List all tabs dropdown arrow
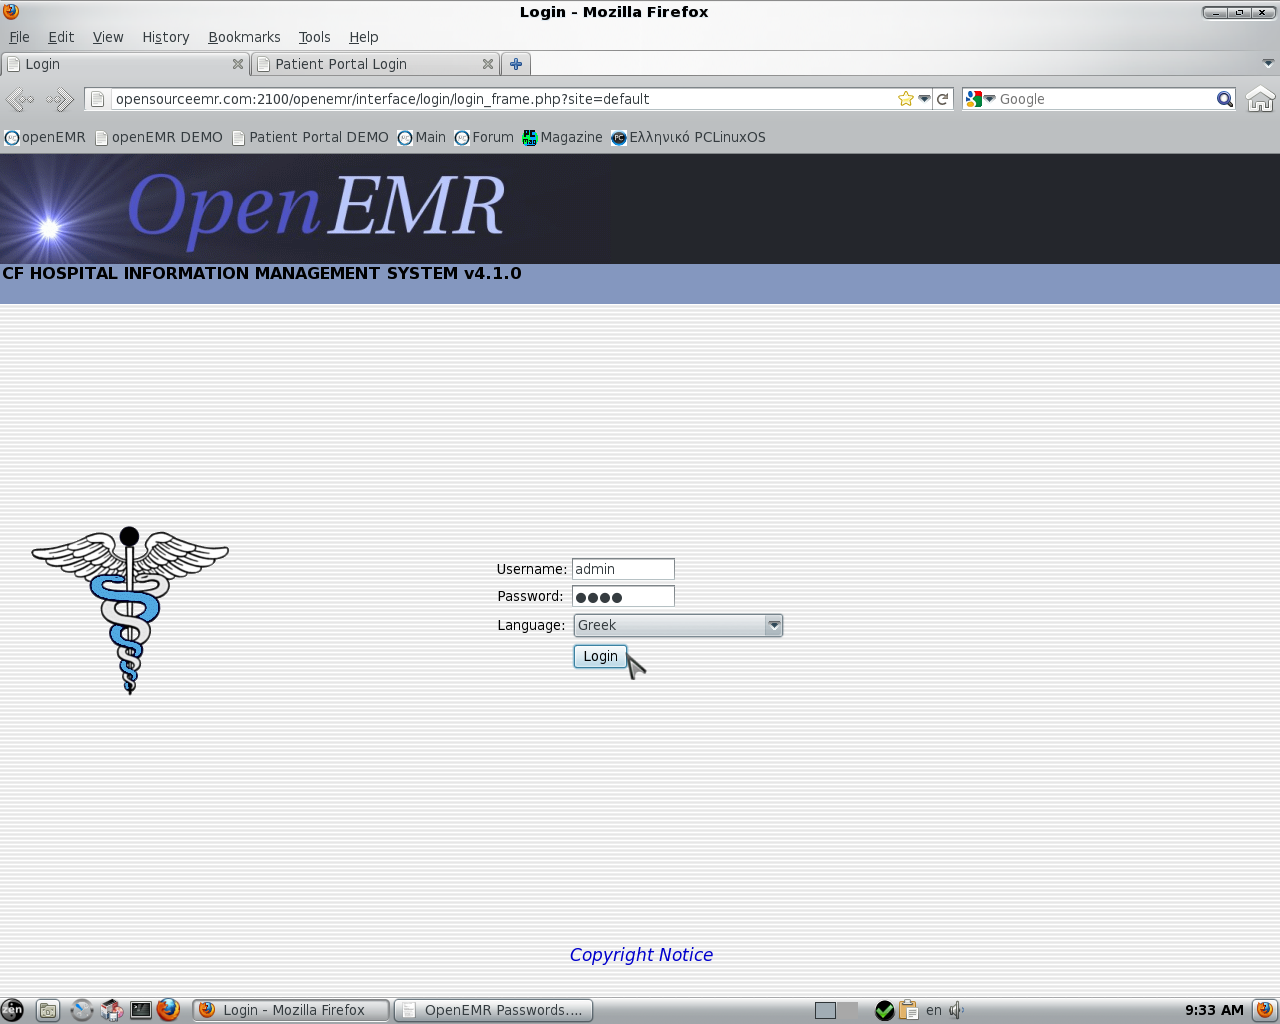 click(x=1268, y=63)
